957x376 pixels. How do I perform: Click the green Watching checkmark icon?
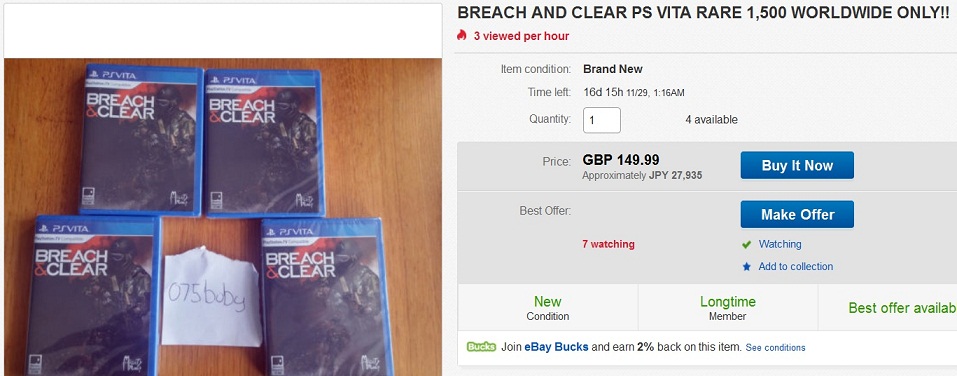pos(746,244)
